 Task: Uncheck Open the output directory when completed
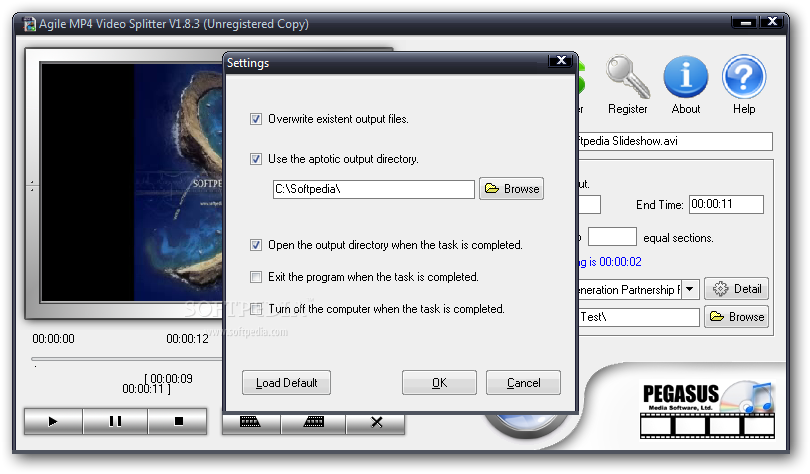click(x=256, y=245)
